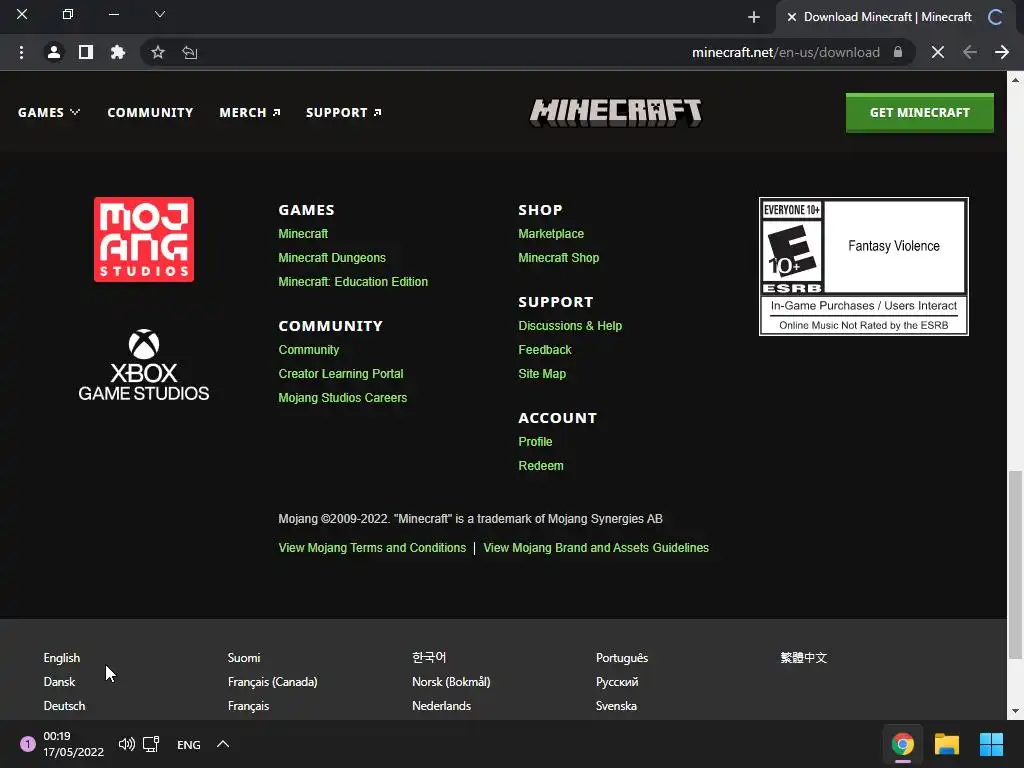This screenshot has width=1024, height=768.
Task: Open the Support nav item
Action: tap(344, 112)
